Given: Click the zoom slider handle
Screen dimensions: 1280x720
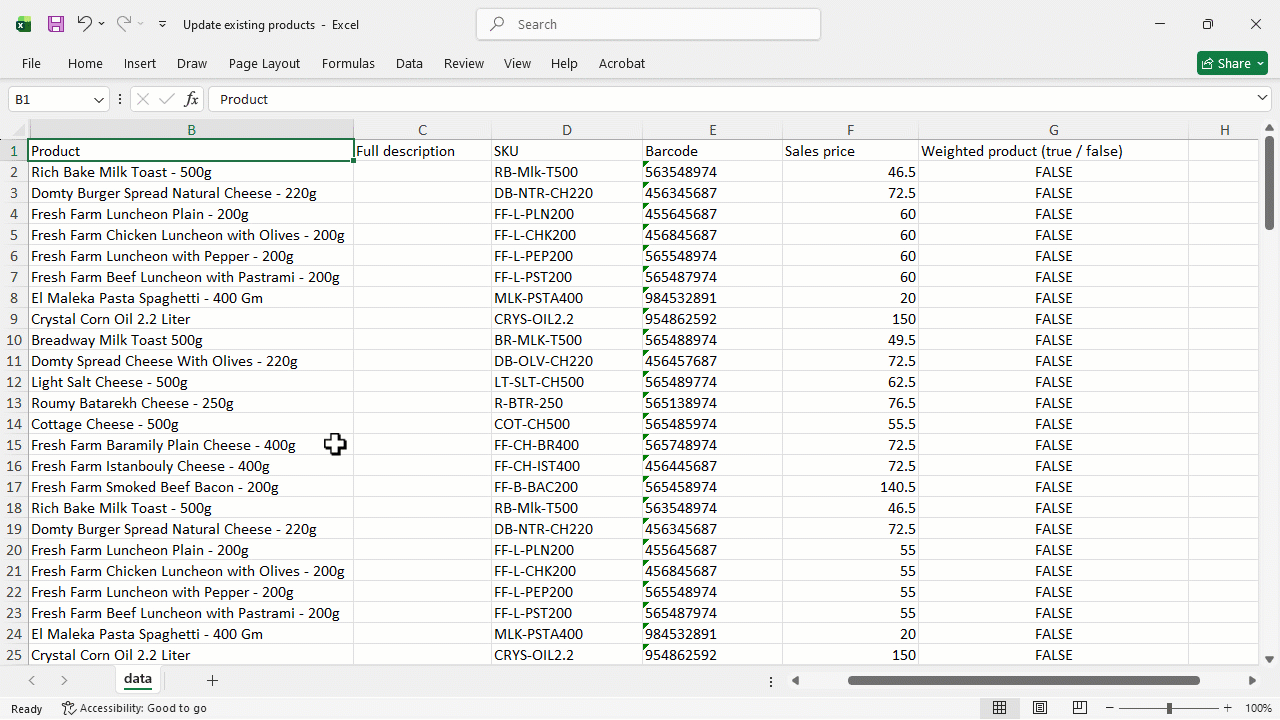Looking at the screenshot, I should tap(1169, 708).
